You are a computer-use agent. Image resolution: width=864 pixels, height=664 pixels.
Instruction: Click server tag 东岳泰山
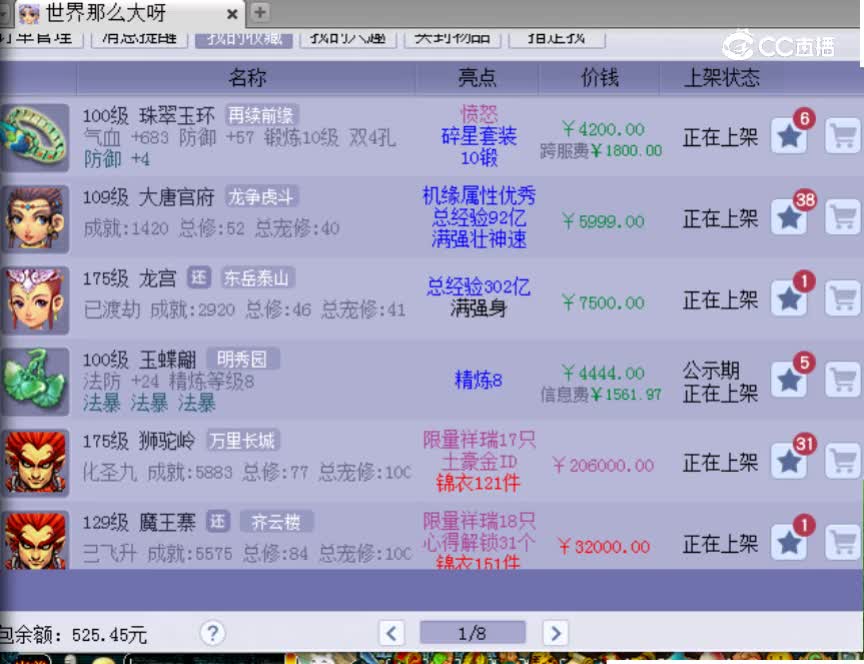coord(258,278)
